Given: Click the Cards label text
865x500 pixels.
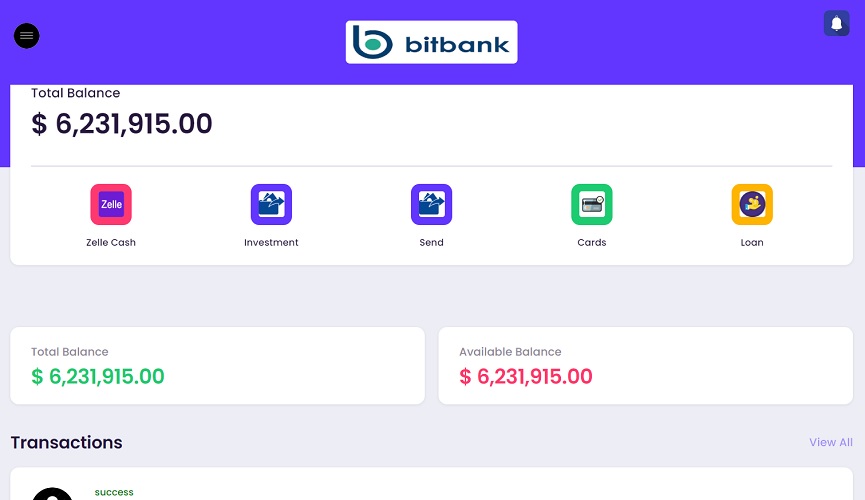Looking at the screenshot, I should click(592, 242).
